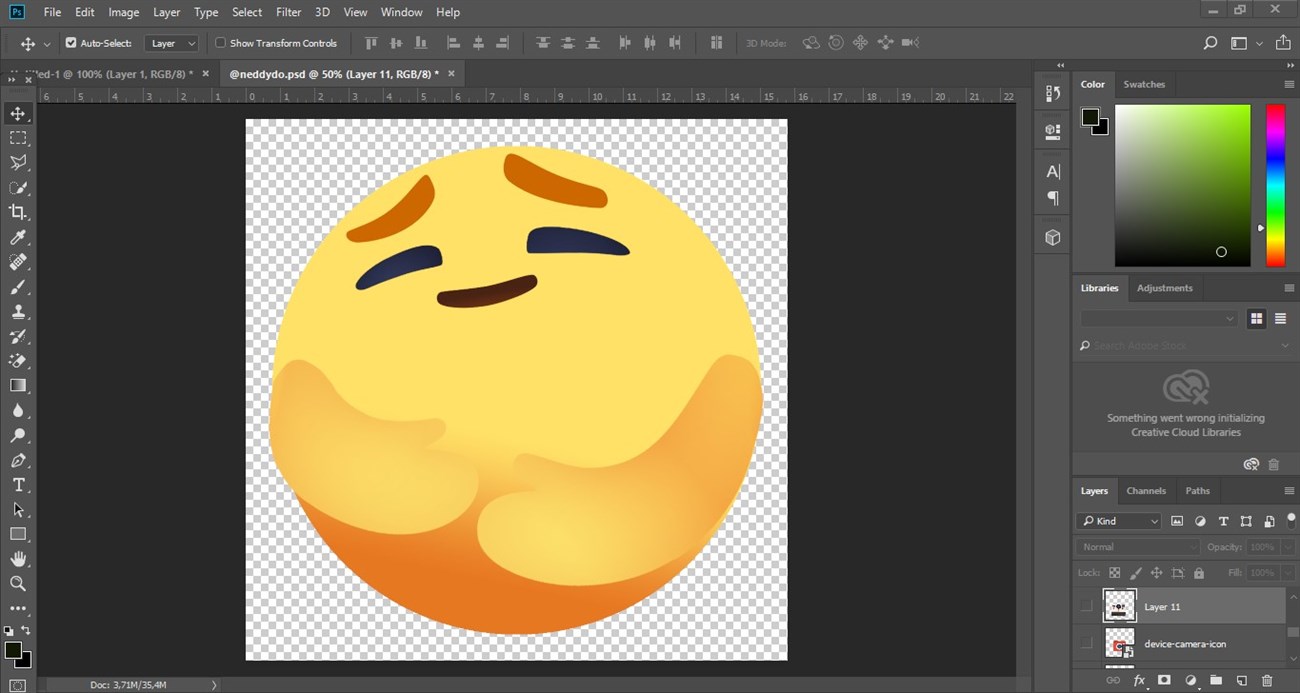Image resolution: width=1300 pixels, height=693 pixels.
Task: Select the Healing Brush tool
Action: point(18,262)
